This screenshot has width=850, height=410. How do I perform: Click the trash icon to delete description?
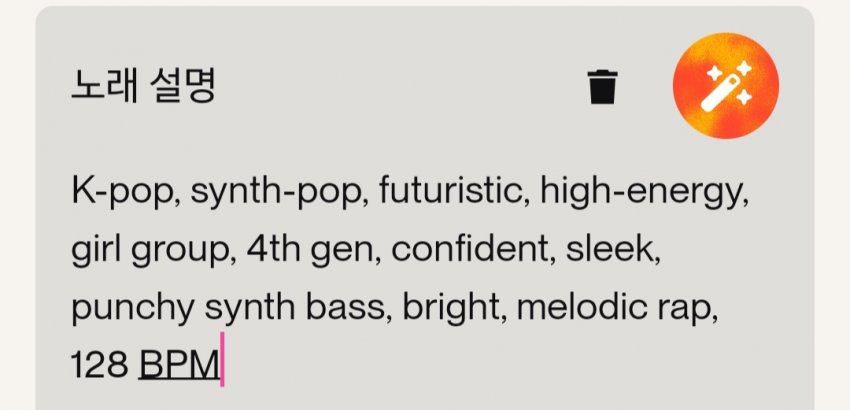[x=602, y=87]
